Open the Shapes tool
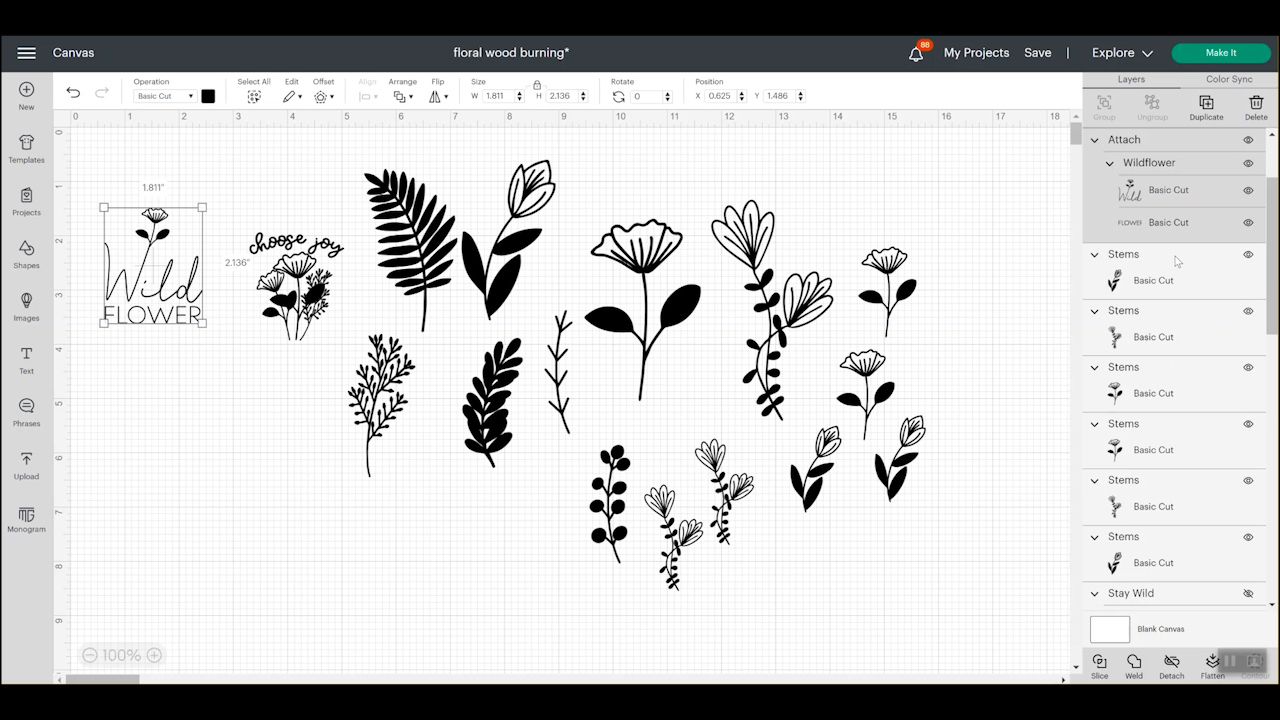This screenshot has height=720, width=1280. point(26,254)
